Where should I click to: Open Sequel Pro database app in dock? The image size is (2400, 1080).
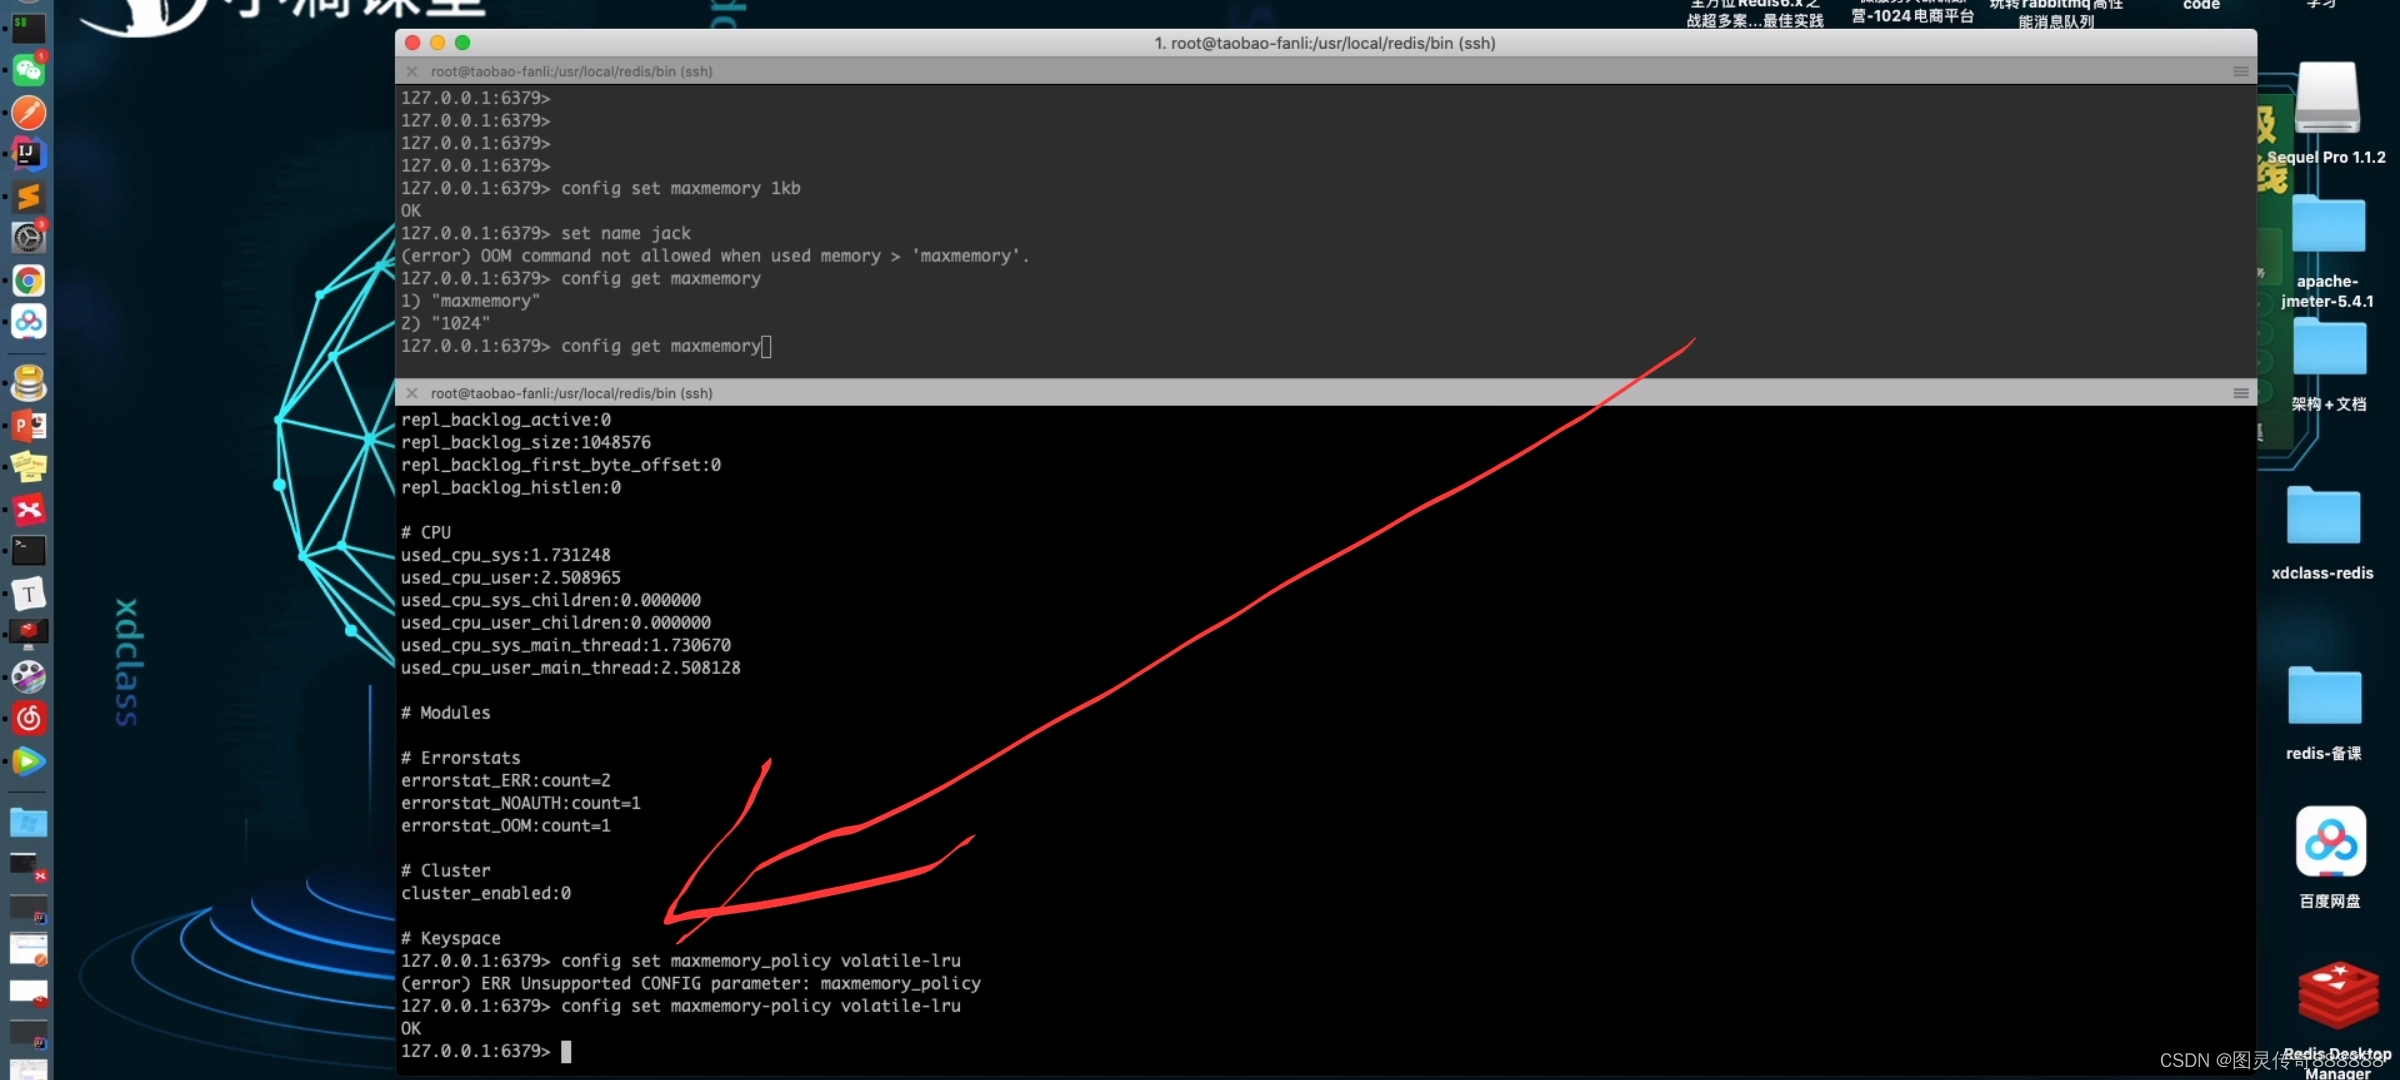pos(28,383)
